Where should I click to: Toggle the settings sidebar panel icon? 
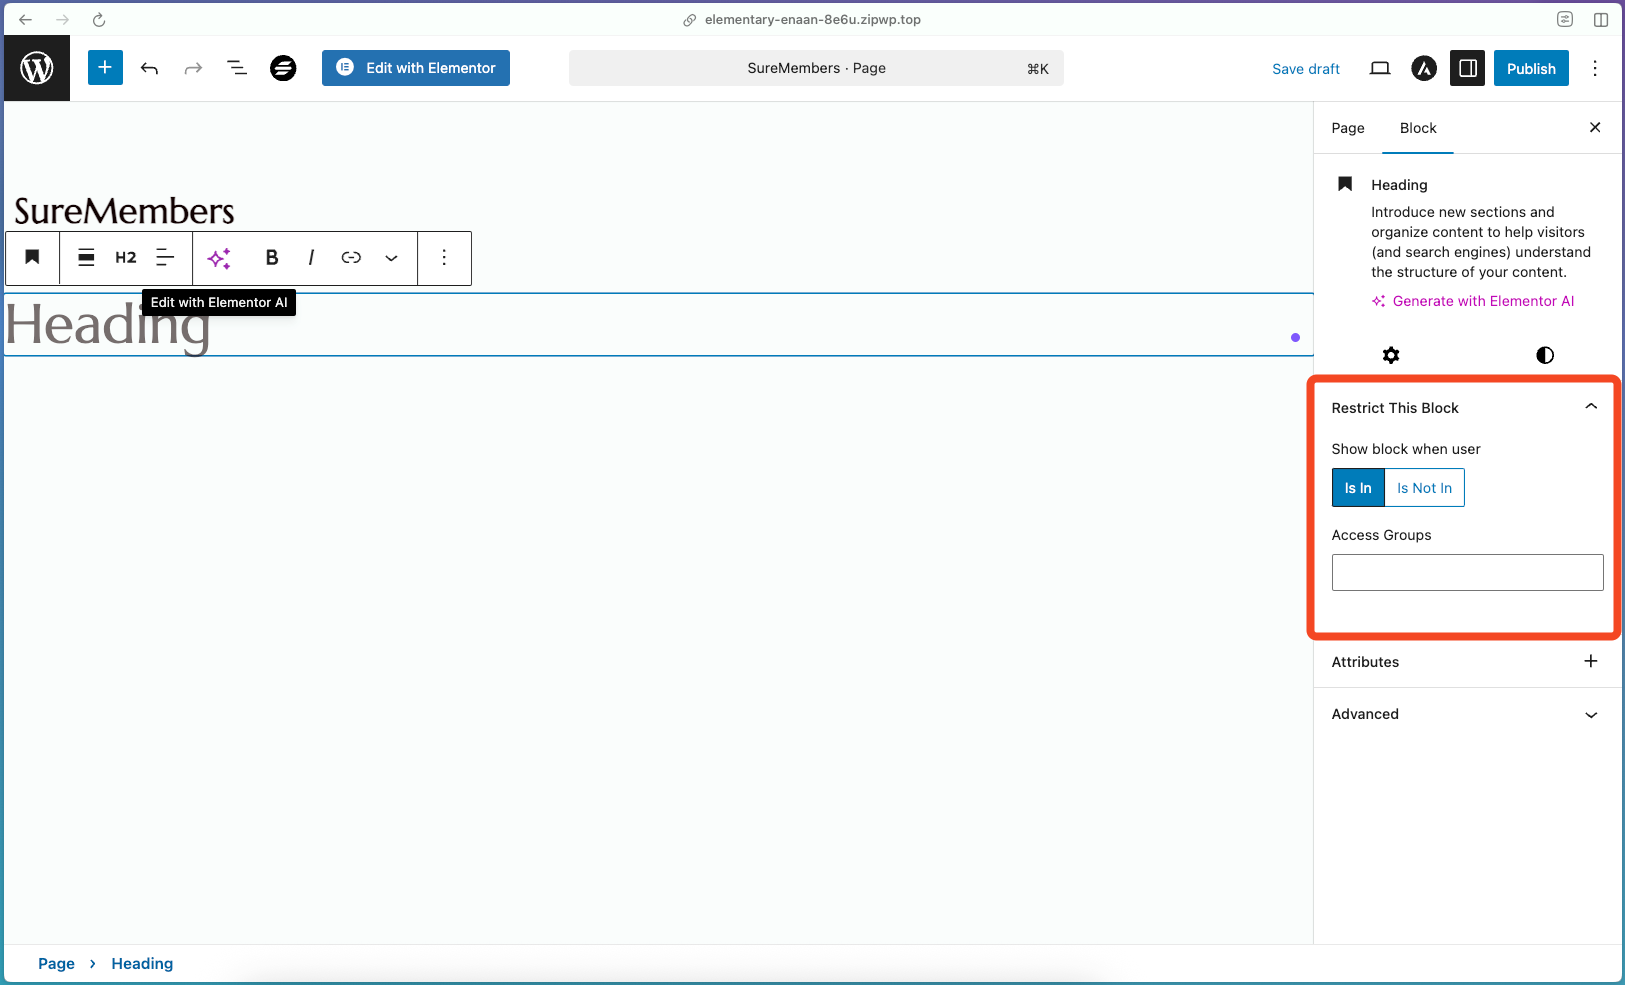[1468, 68]
